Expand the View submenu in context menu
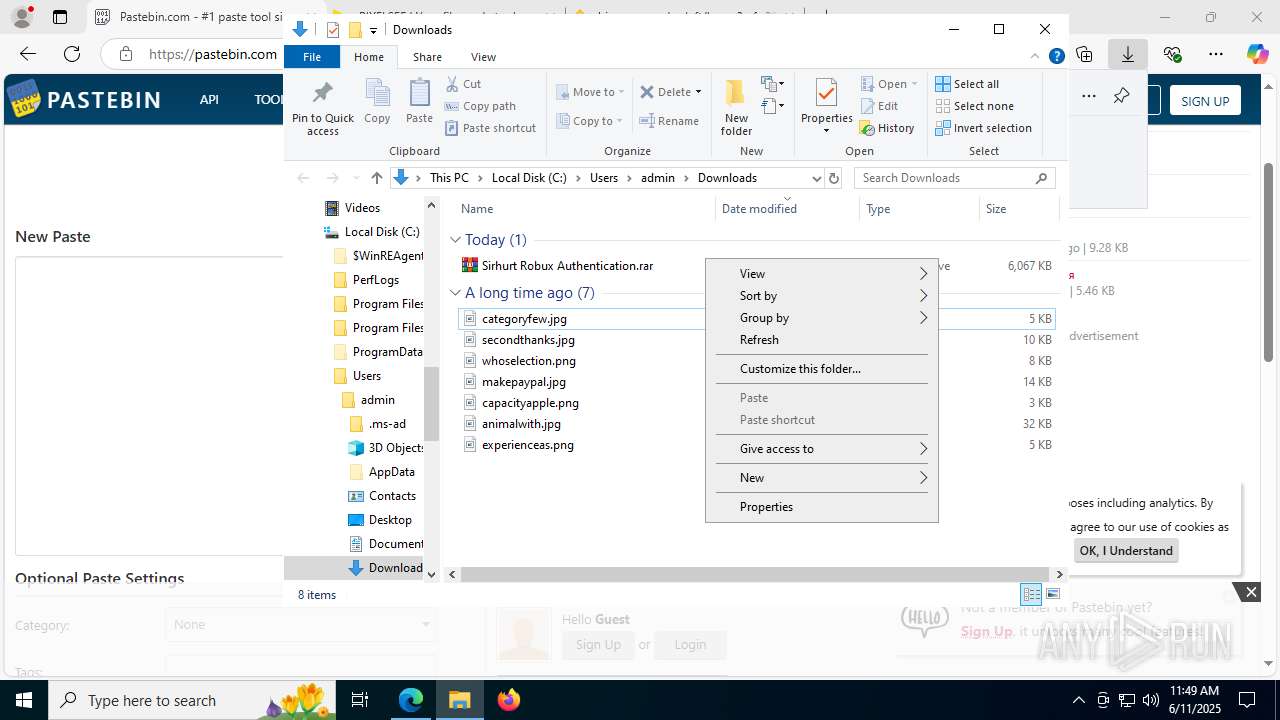The height and width of the screenshot is (720, 1280). [822, 274]
